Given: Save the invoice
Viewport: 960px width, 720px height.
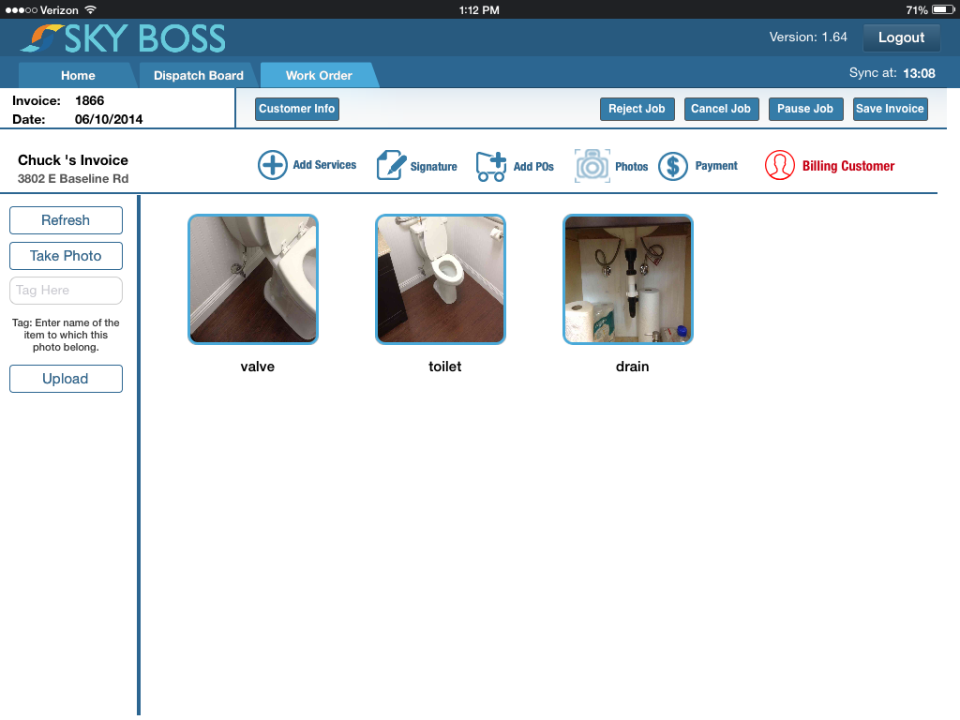Looking at the screenshot, I should point(890,108).
